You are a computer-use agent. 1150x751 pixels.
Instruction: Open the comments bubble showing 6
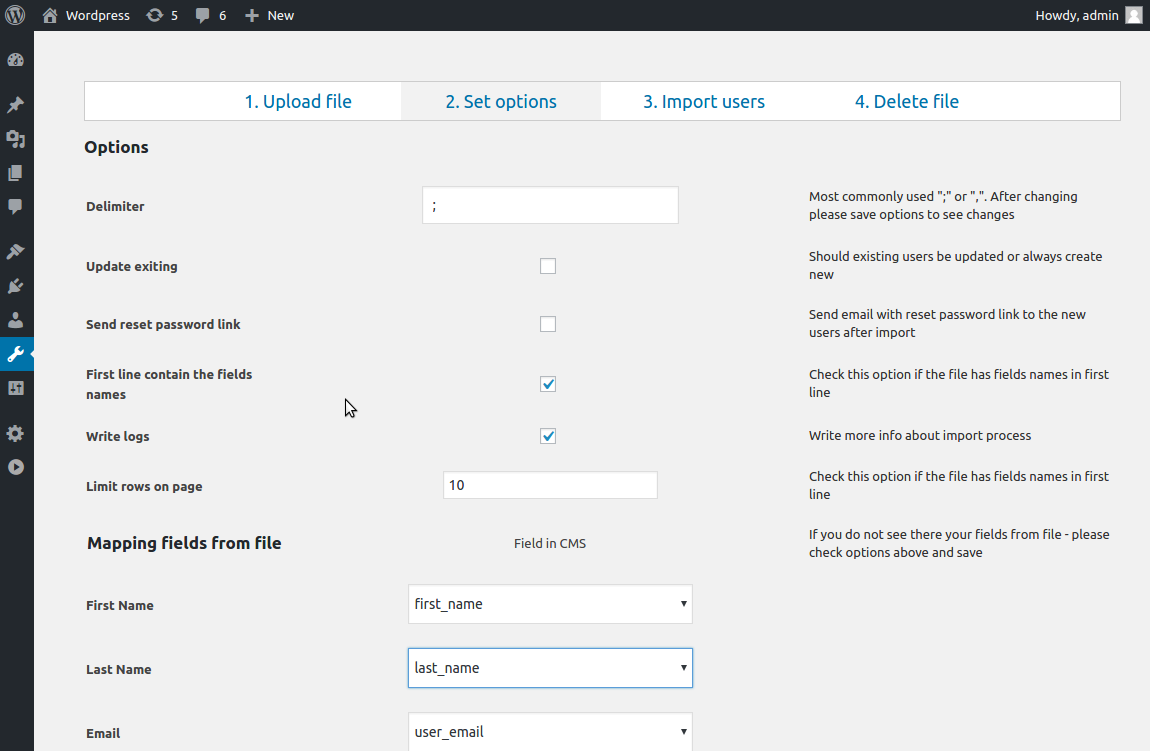(202, 15)
